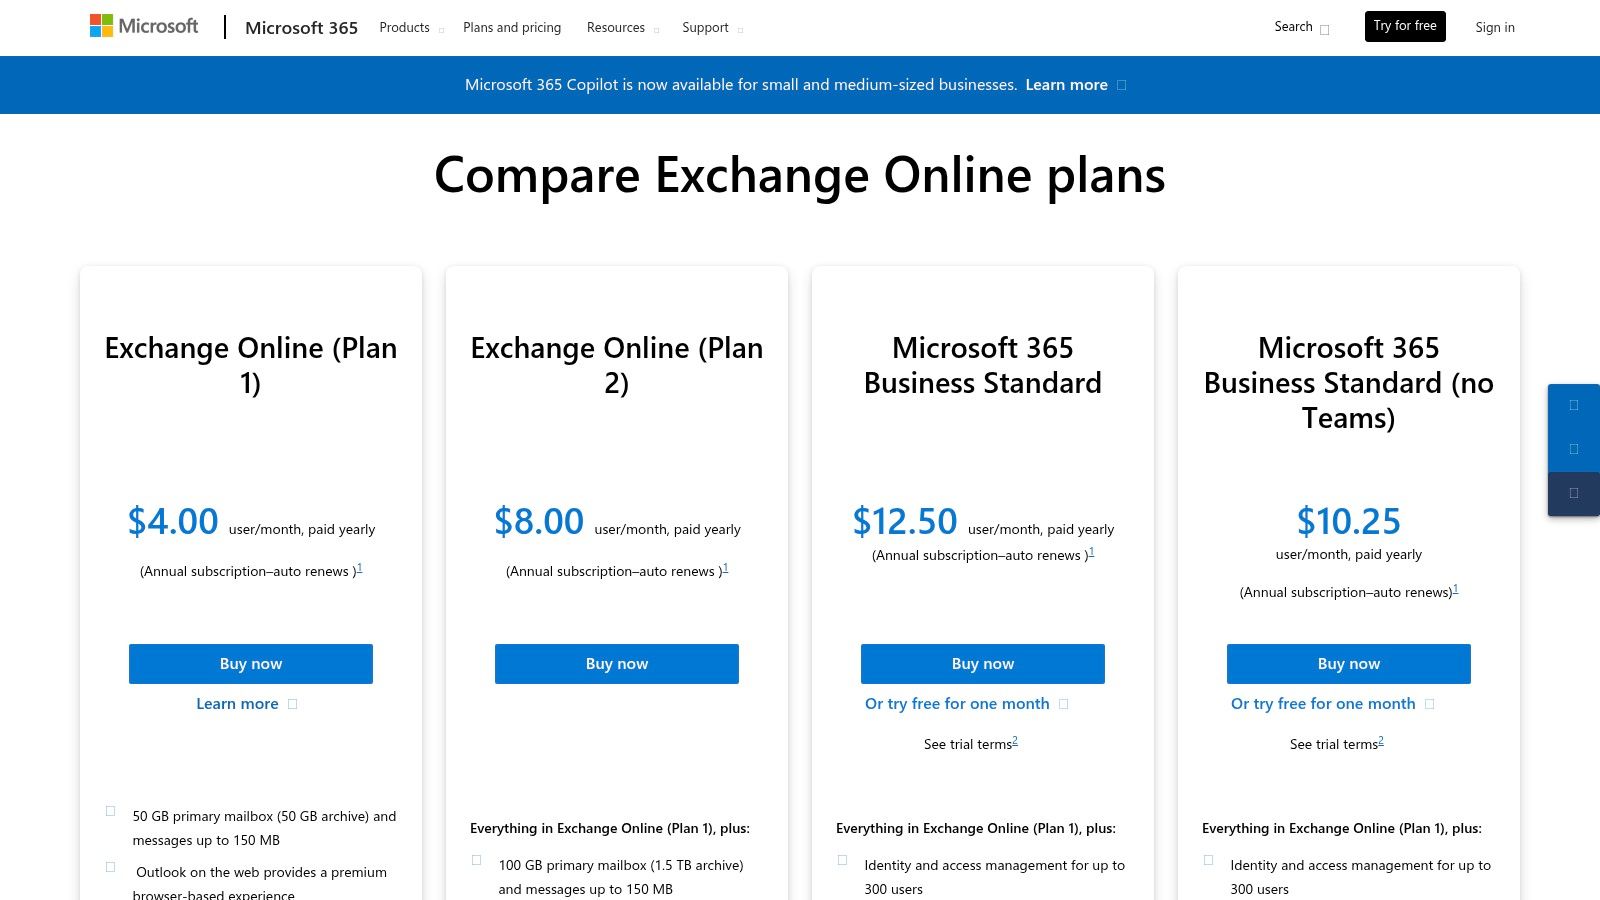This screenshot has height=900, width=1600.
Task: Open Plans and pricing menu item
Action: pos(512,28)
